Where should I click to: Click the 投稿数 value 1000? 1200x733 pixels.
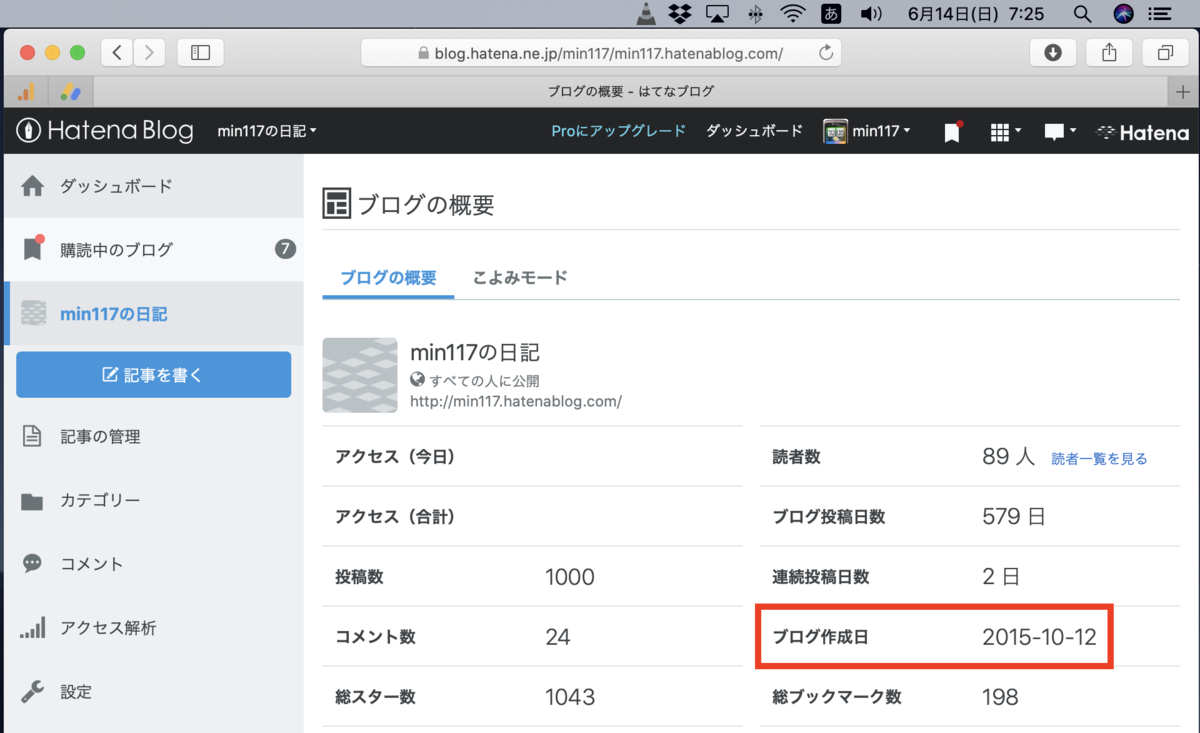(x=570, y=577)
